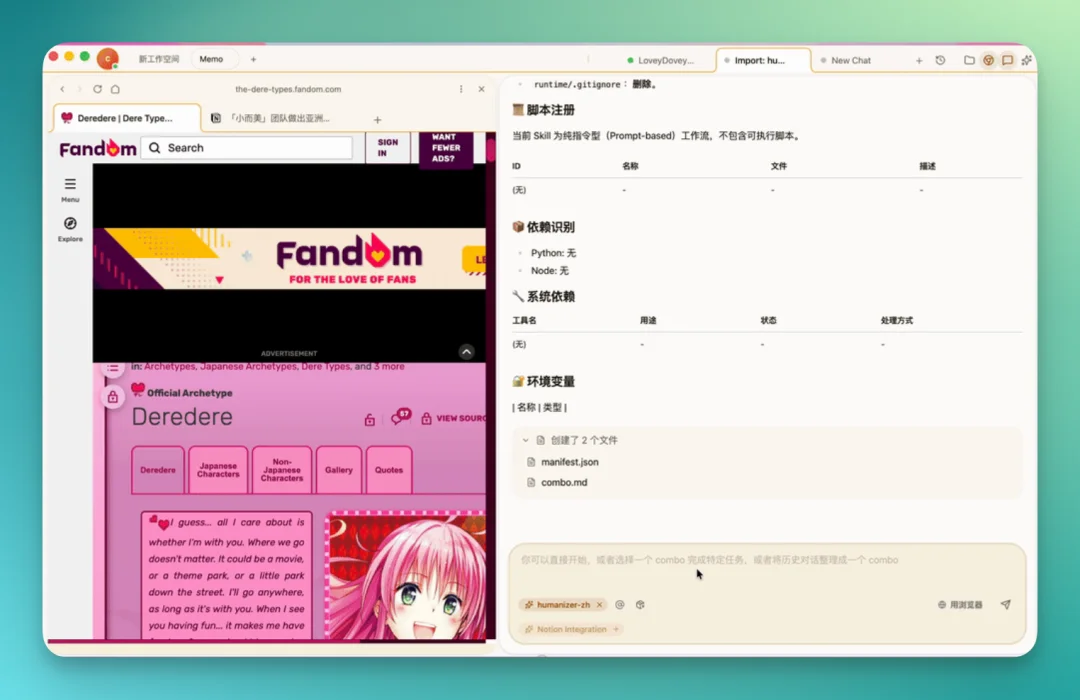Remove the humanizer-zh combo tag

click(x=601, y=605)
